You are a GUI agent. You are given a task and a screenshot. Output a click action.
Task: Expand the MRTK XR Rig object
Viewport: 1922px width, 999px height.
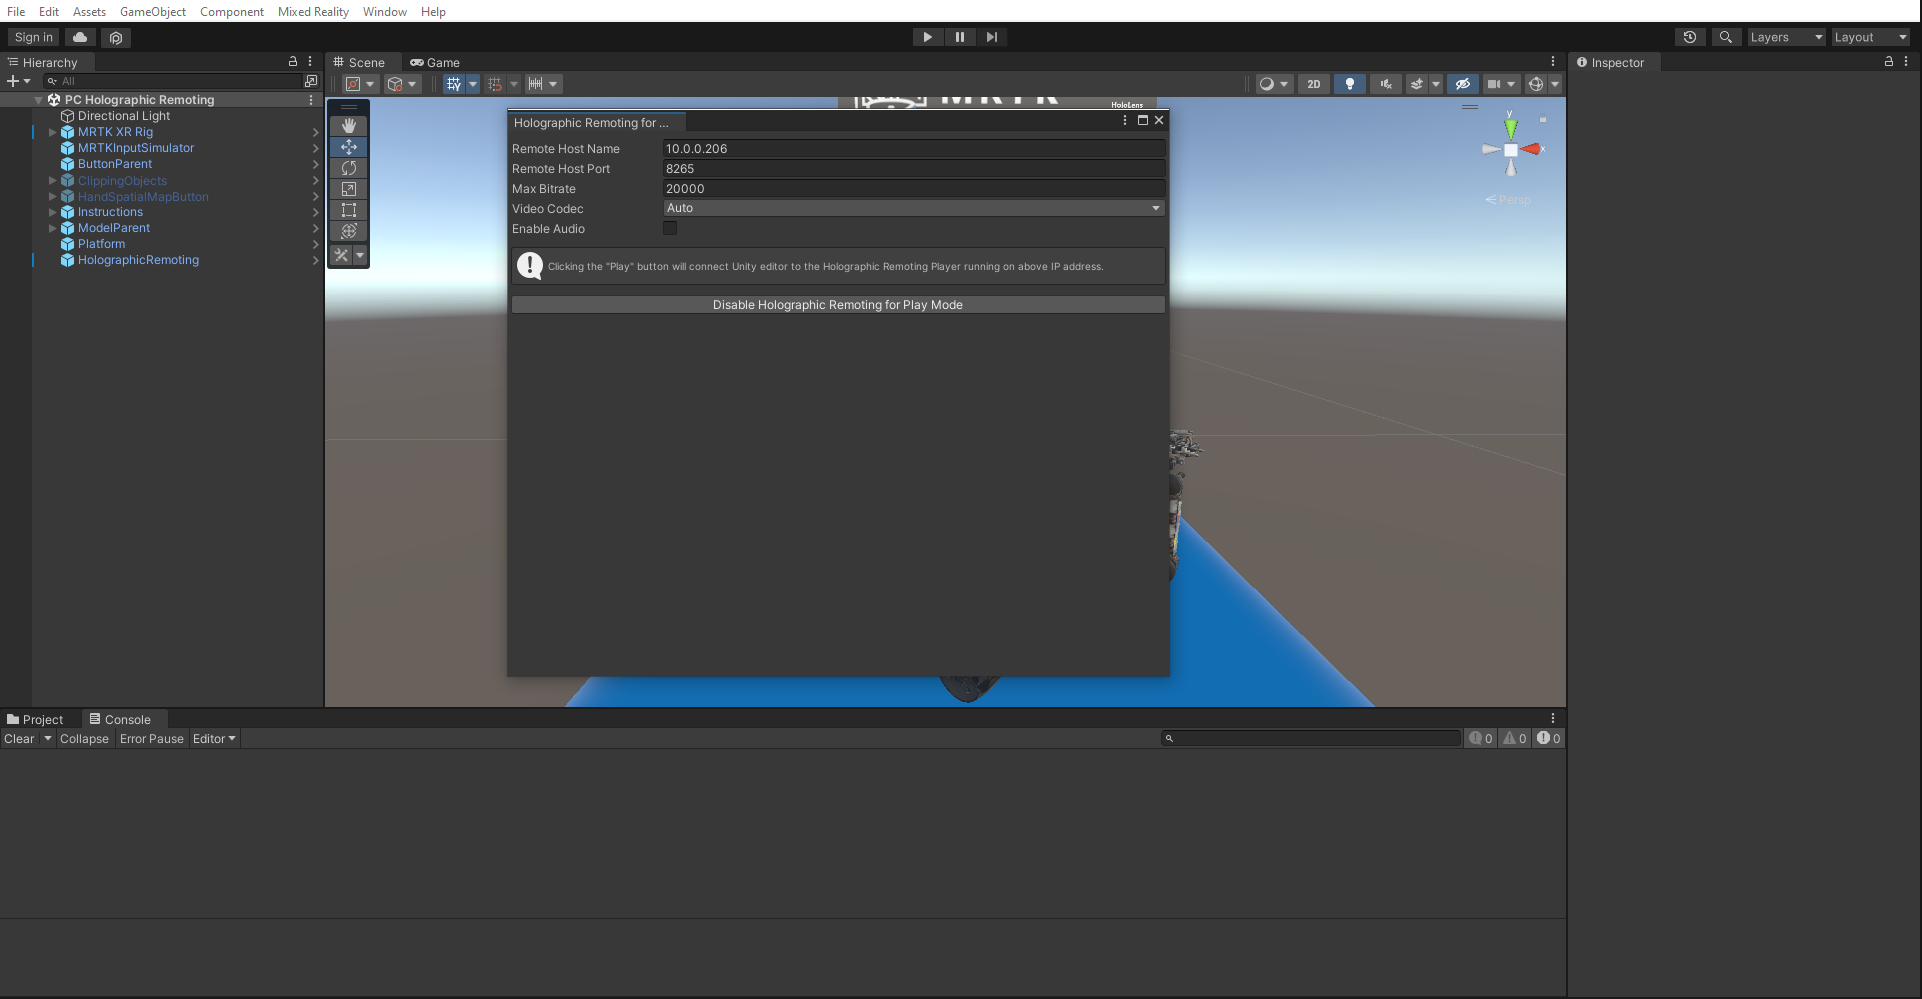pos(52,132)
